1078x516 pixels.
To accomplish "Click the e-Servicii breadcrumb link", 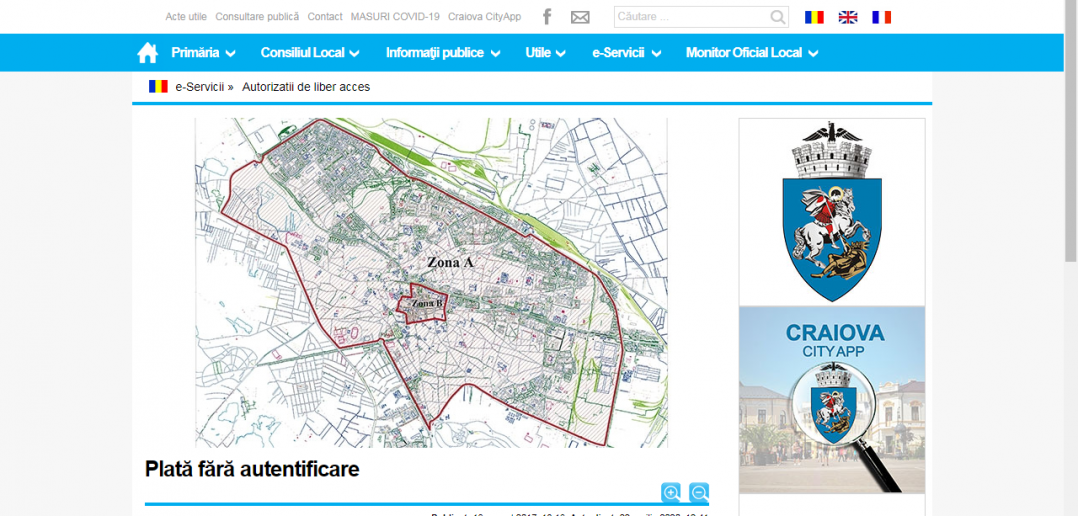I will (199, 87).
